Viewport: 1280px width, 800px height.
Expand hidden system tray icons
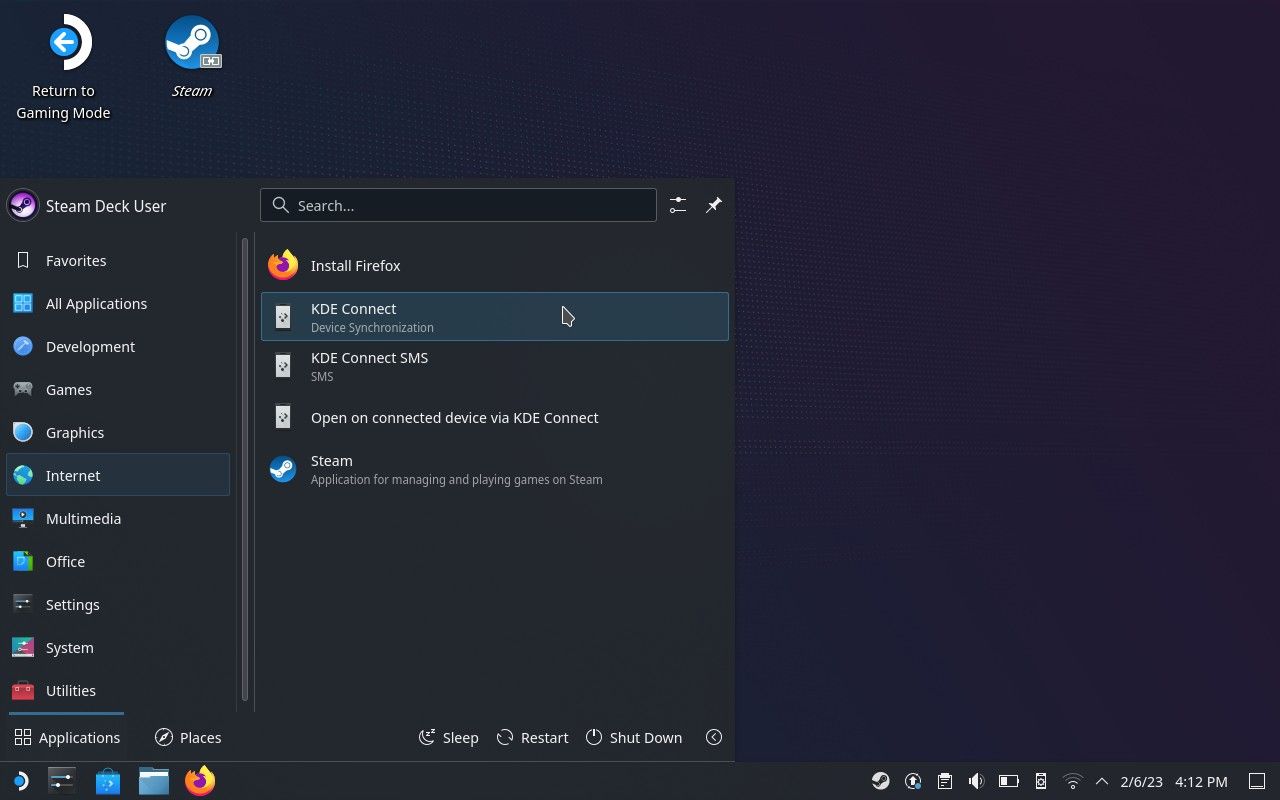pyautogui.click(x=1102, y=781)
